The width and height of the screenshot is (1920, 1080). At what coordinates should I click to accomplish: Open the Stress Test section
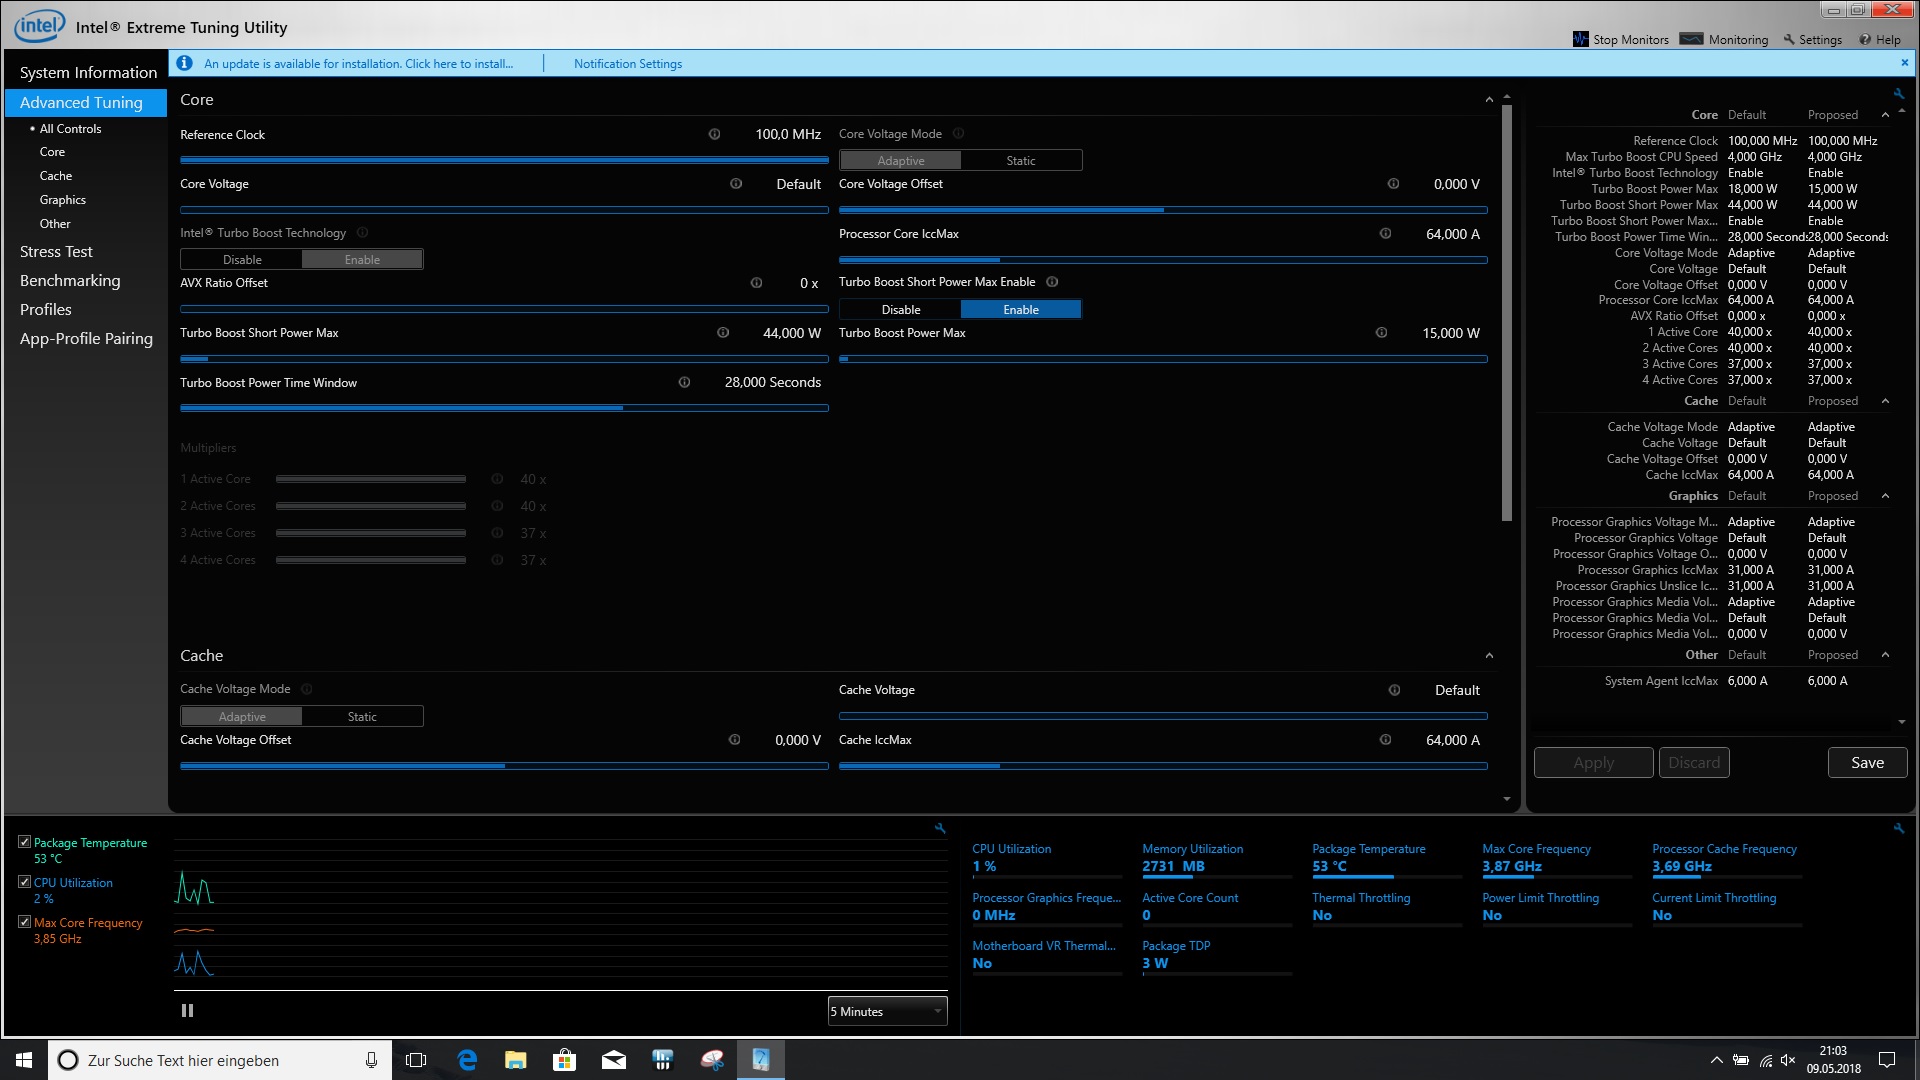point(56,252)
